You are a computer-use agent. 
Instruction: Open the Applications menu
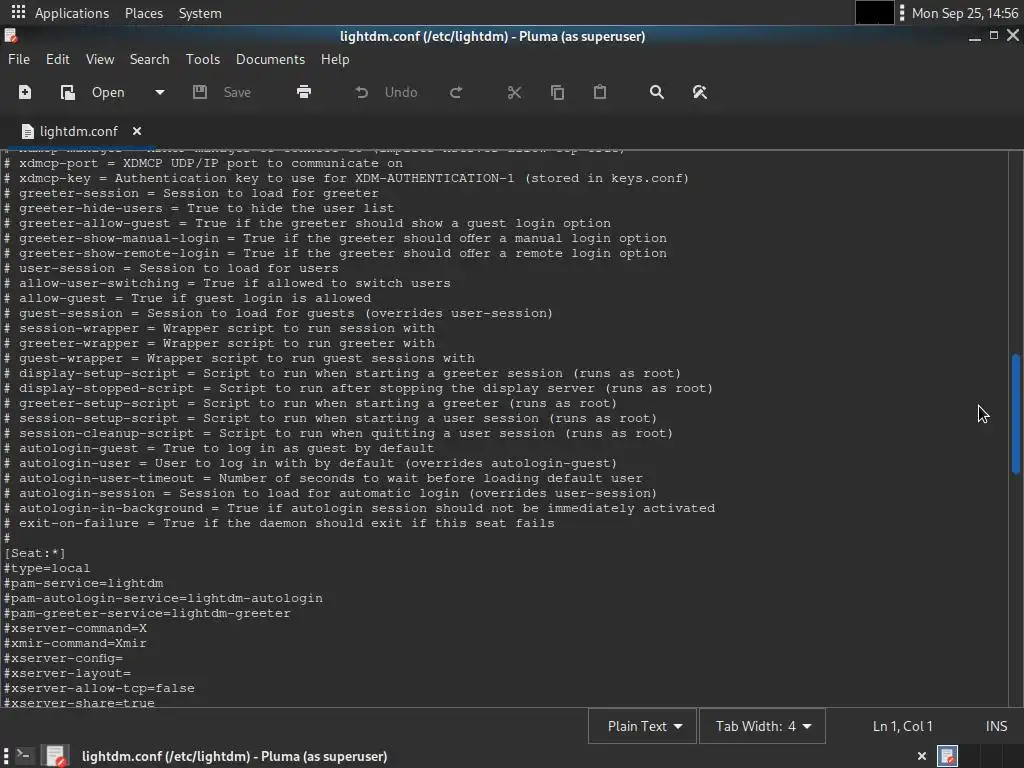coord(72,13)
